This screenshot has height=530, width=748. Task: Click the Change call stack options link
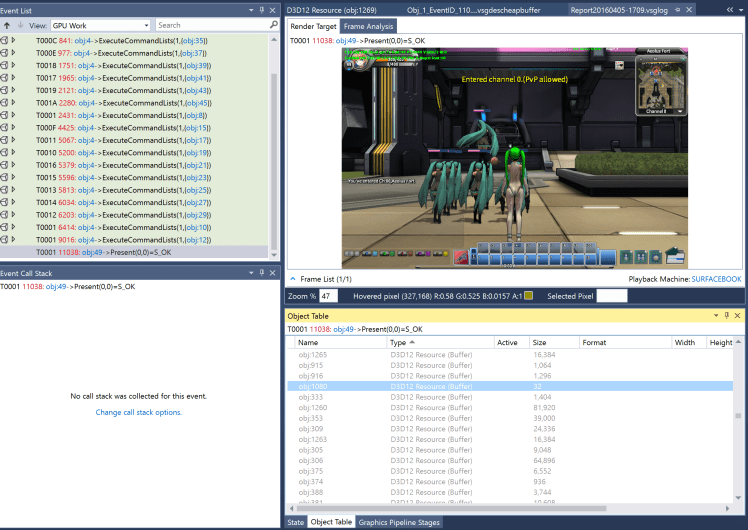pyautogui.click(x=138, y=412)
